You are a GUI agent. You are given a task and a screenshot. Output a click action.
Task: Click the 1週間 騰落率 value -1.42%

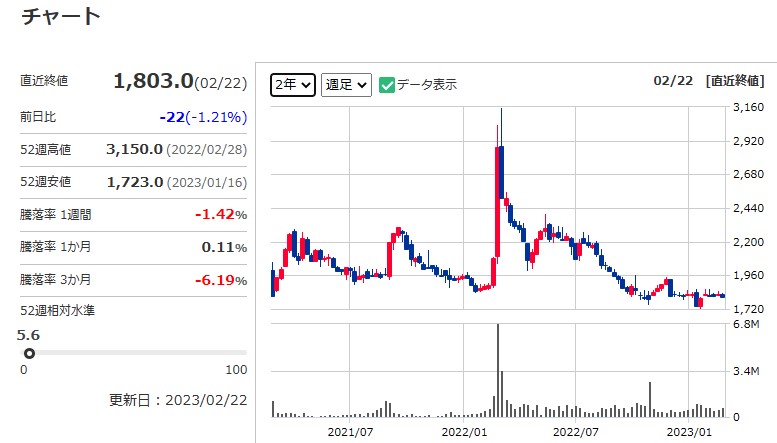pyautogui.click(x=221, y=215)
